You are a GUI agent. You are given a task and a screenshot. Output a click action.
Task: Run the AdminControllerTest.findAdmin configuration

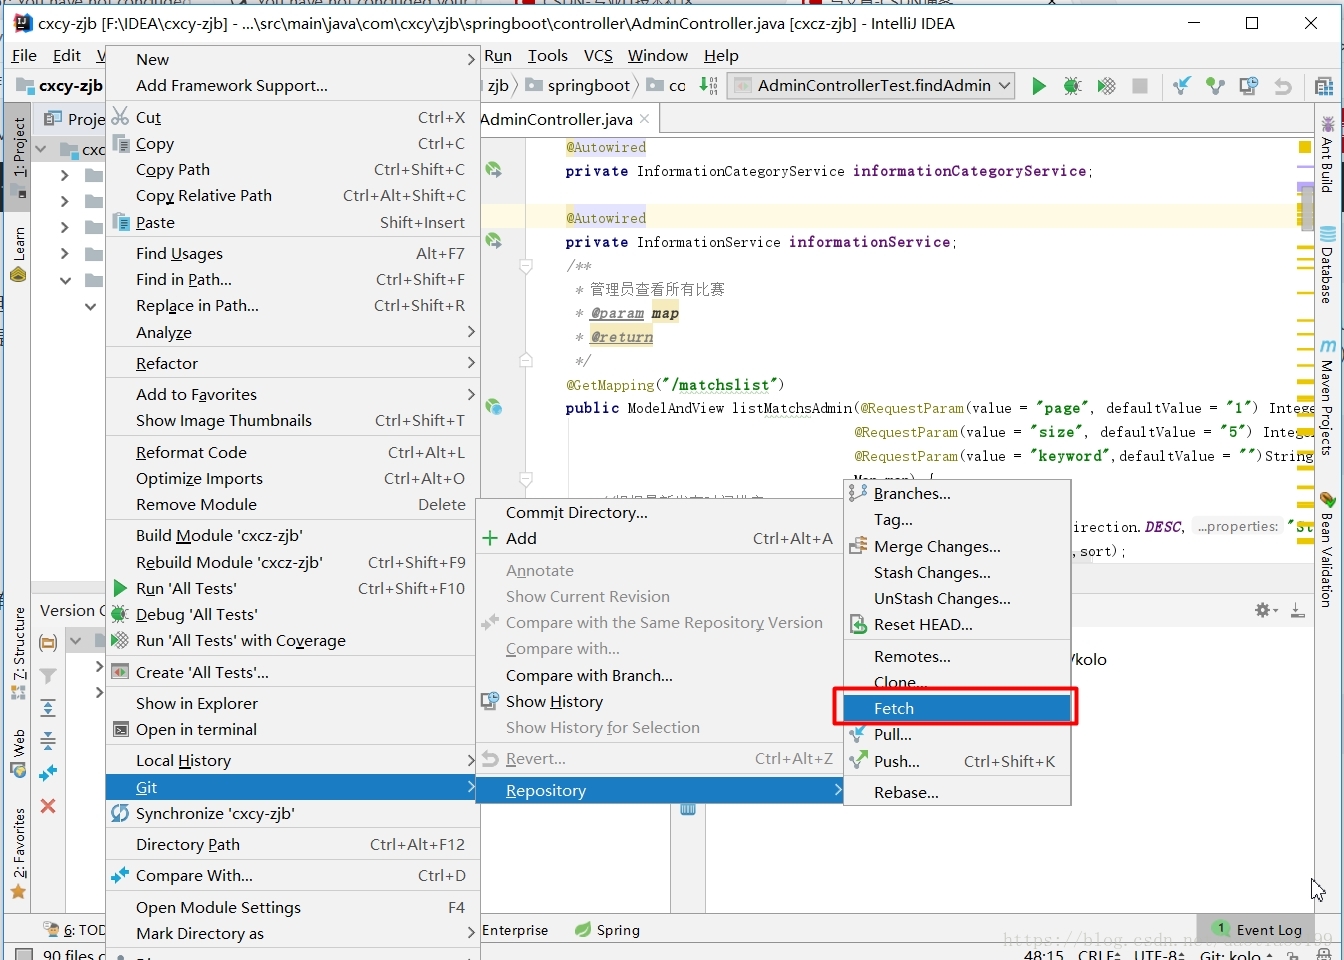(x=1038, y=86)
